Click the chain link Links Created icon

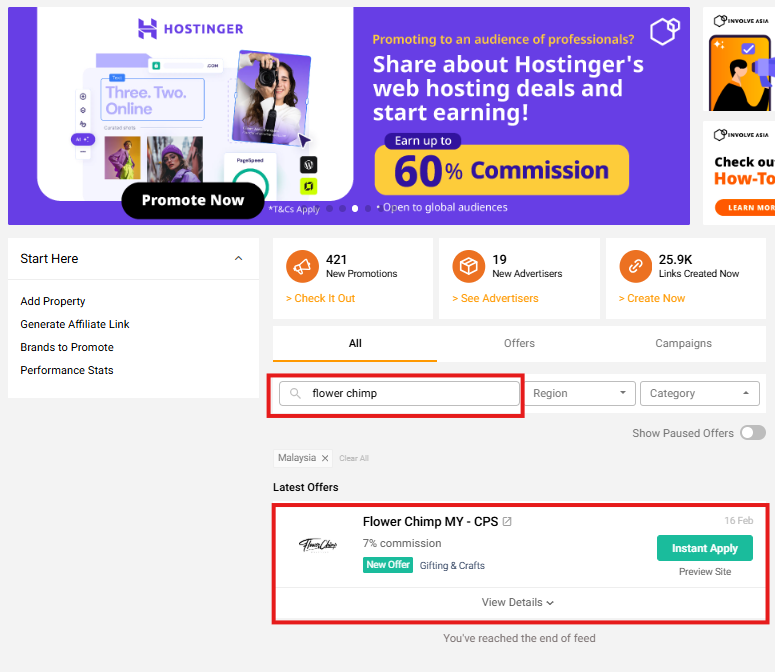tap(635, 266)
